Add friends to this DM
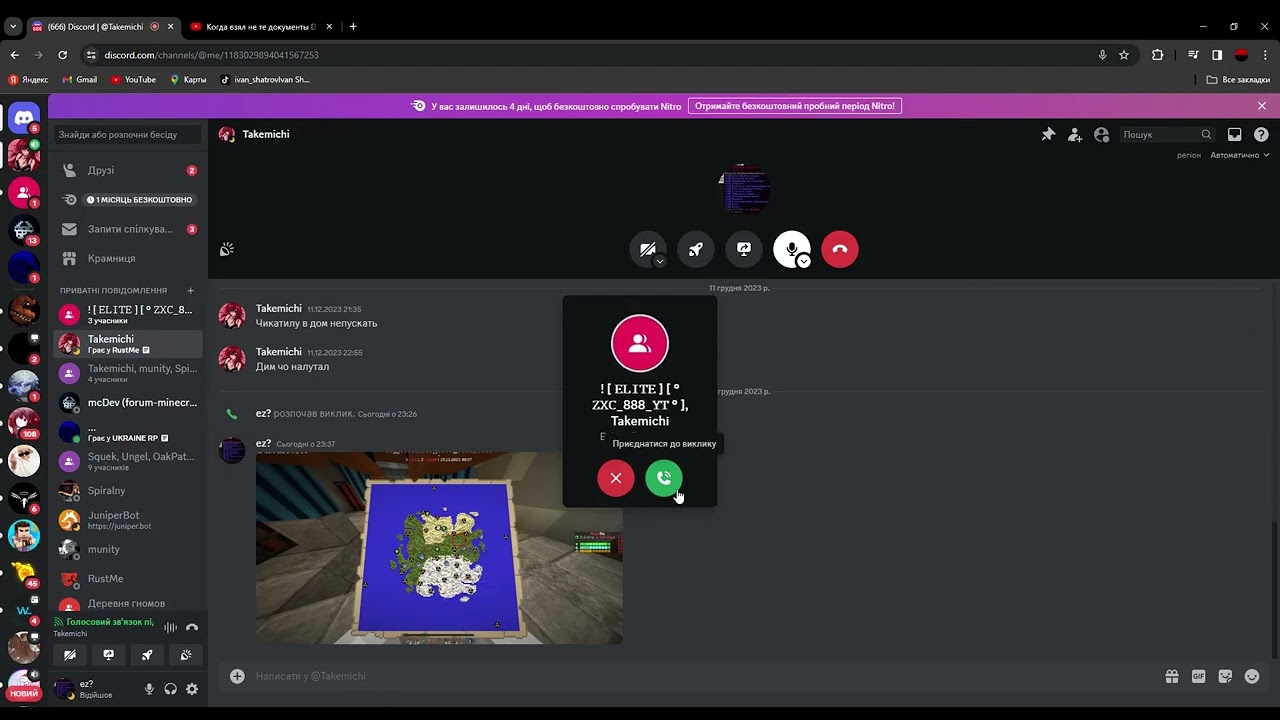Image resolution: width=1280 pixels, height=720 pixels. click(1075, 134)
